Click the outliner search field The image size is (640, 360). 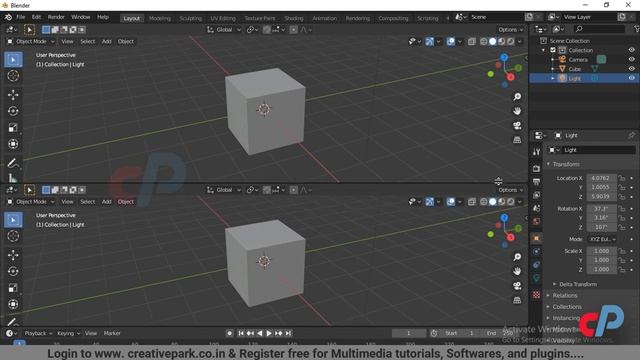(599, 29)
